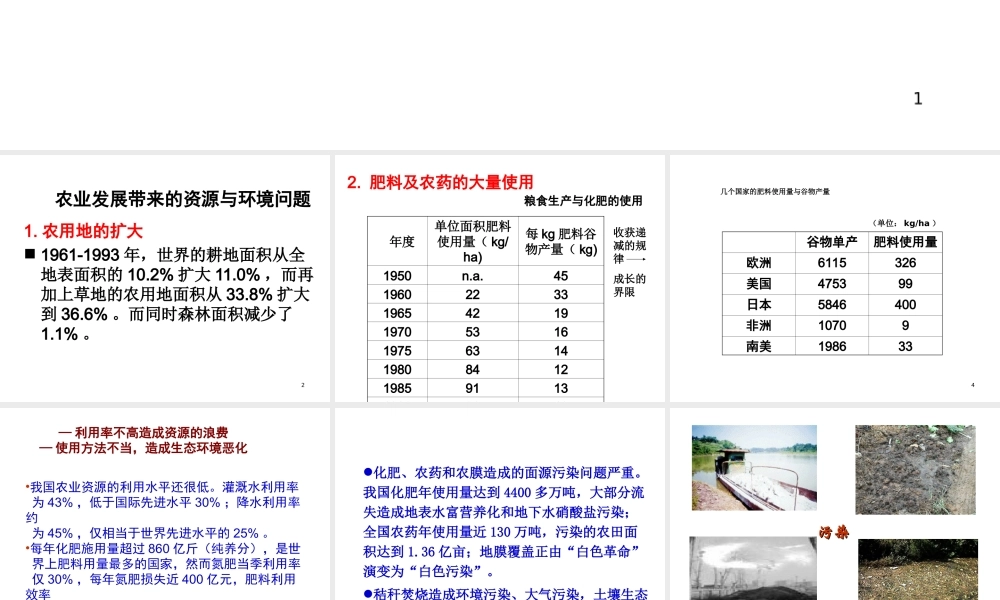This screenshot has height=600, width=1000.
Task: Click the value 1986 for 南美
Action: 832,346
